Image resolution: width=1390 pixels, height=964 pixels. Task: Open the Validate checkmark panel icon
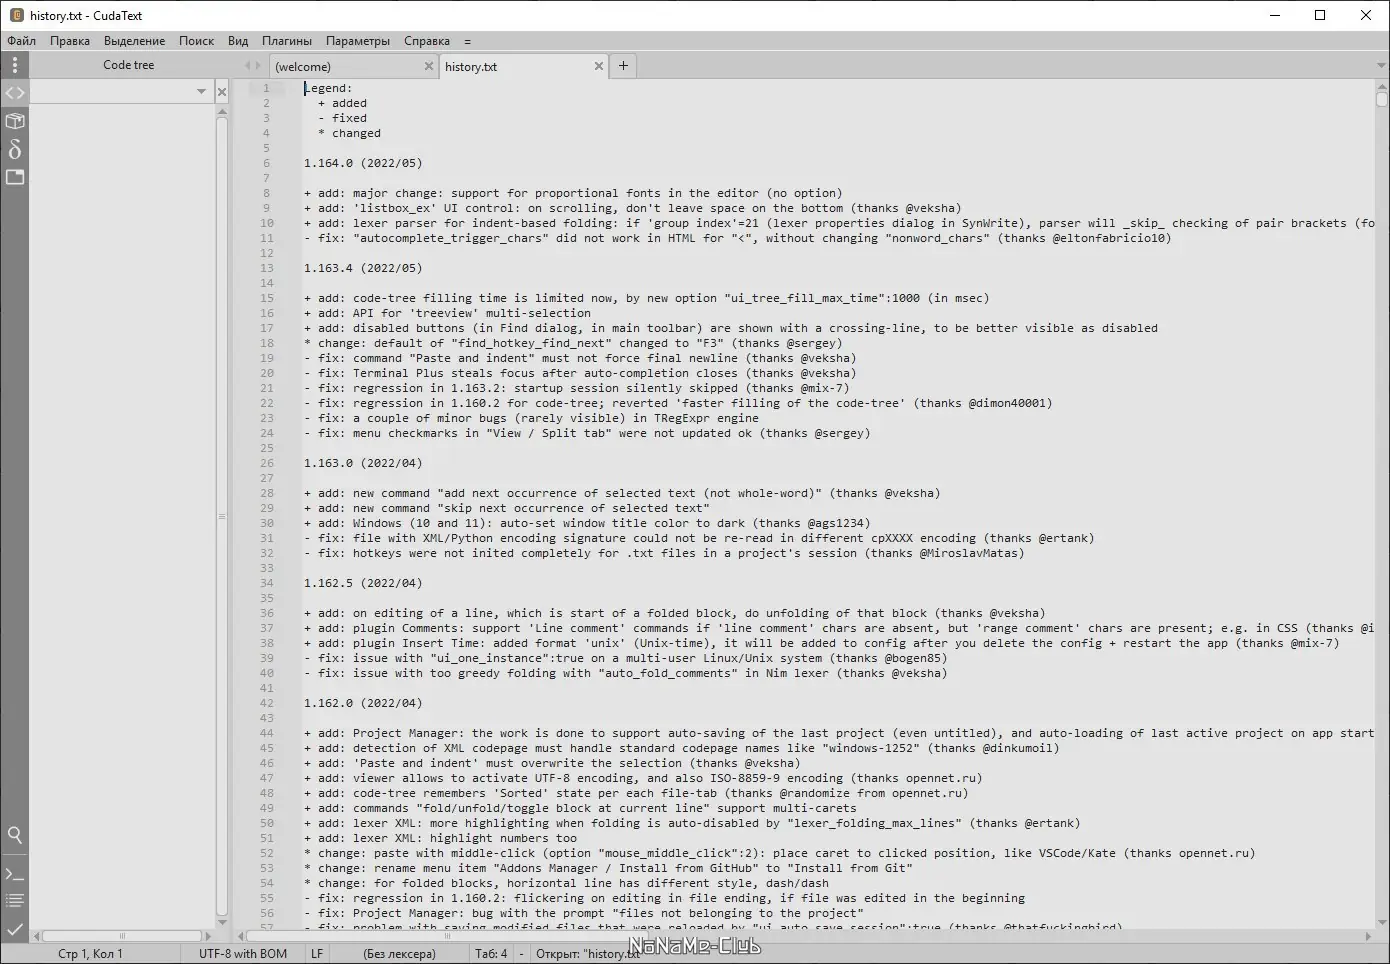point(14,929)
